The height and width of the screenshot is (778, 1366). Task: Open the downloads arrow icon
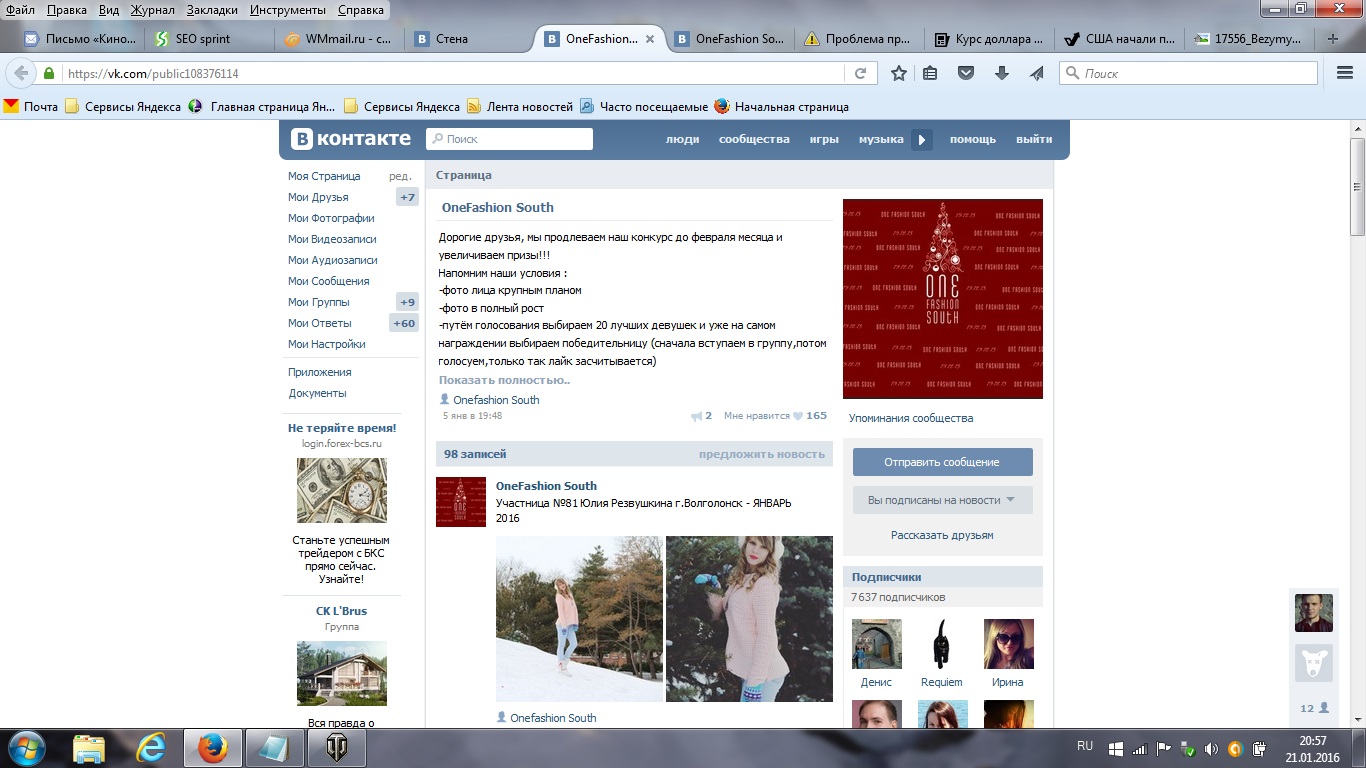coord(1002,73)
